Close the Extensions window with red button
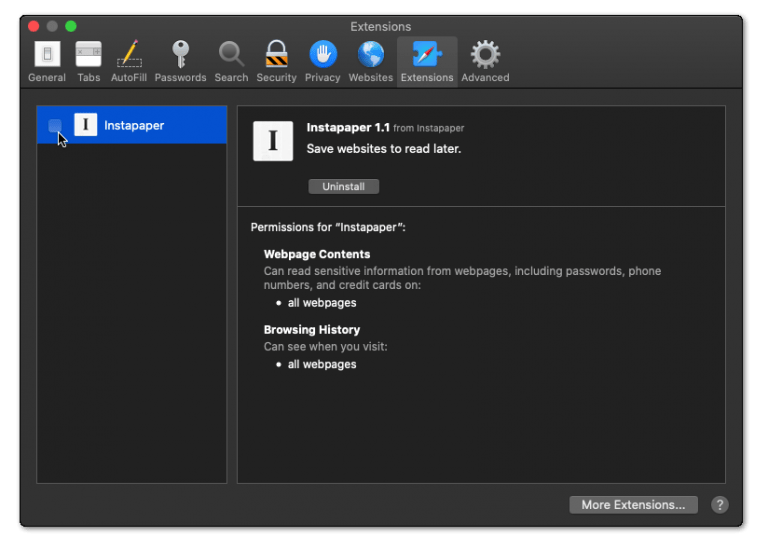Image resolution: width=768 pixels, height=550 pixels. point(33,26)
